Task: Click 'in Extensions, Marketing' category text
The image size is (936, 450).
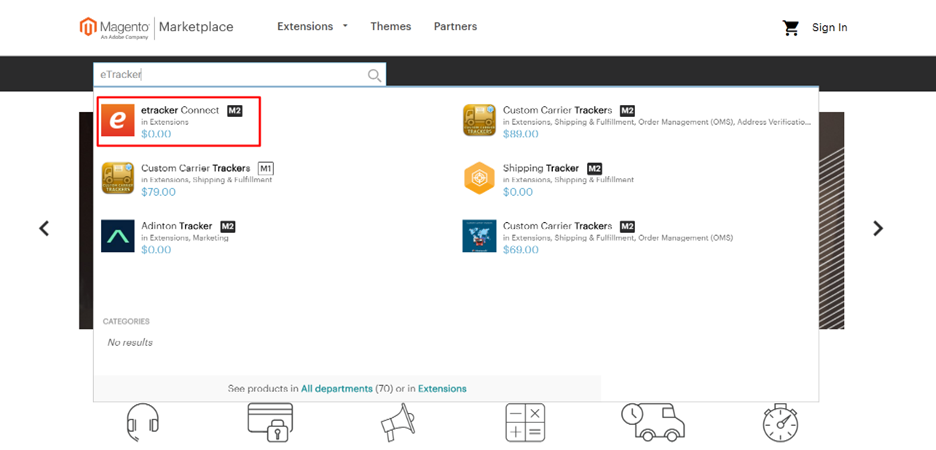Action: pos(185,238)
